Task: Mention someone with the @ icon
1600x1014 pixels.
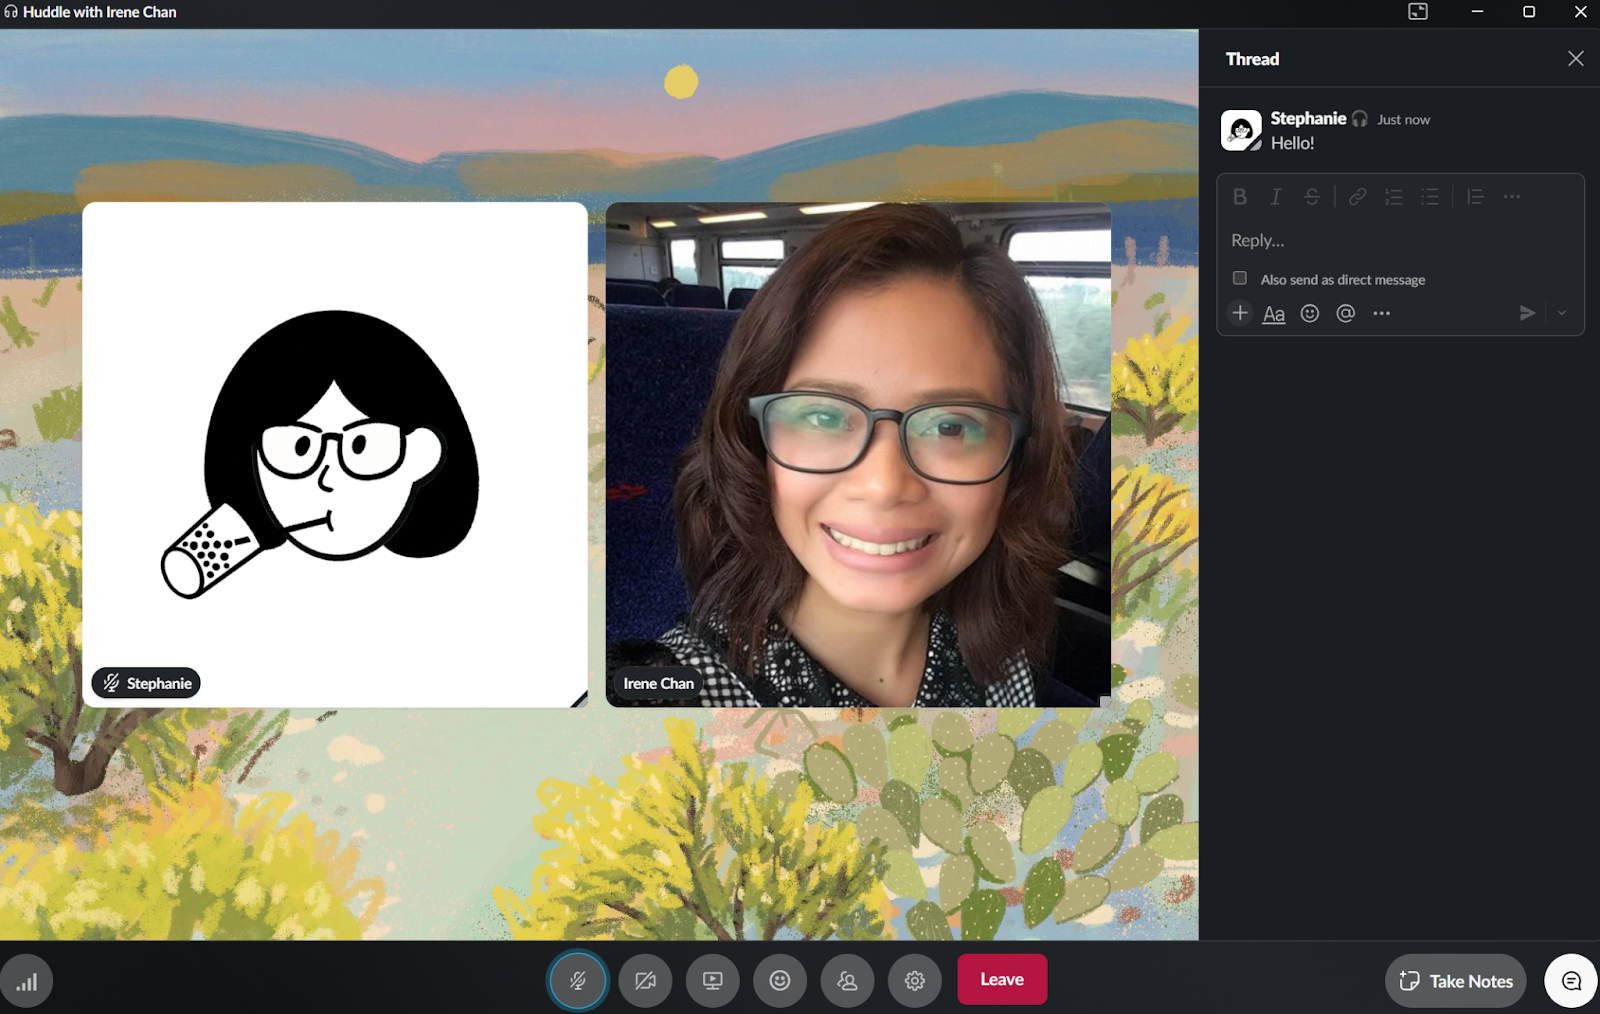Action: click(x=1346, y=313)
